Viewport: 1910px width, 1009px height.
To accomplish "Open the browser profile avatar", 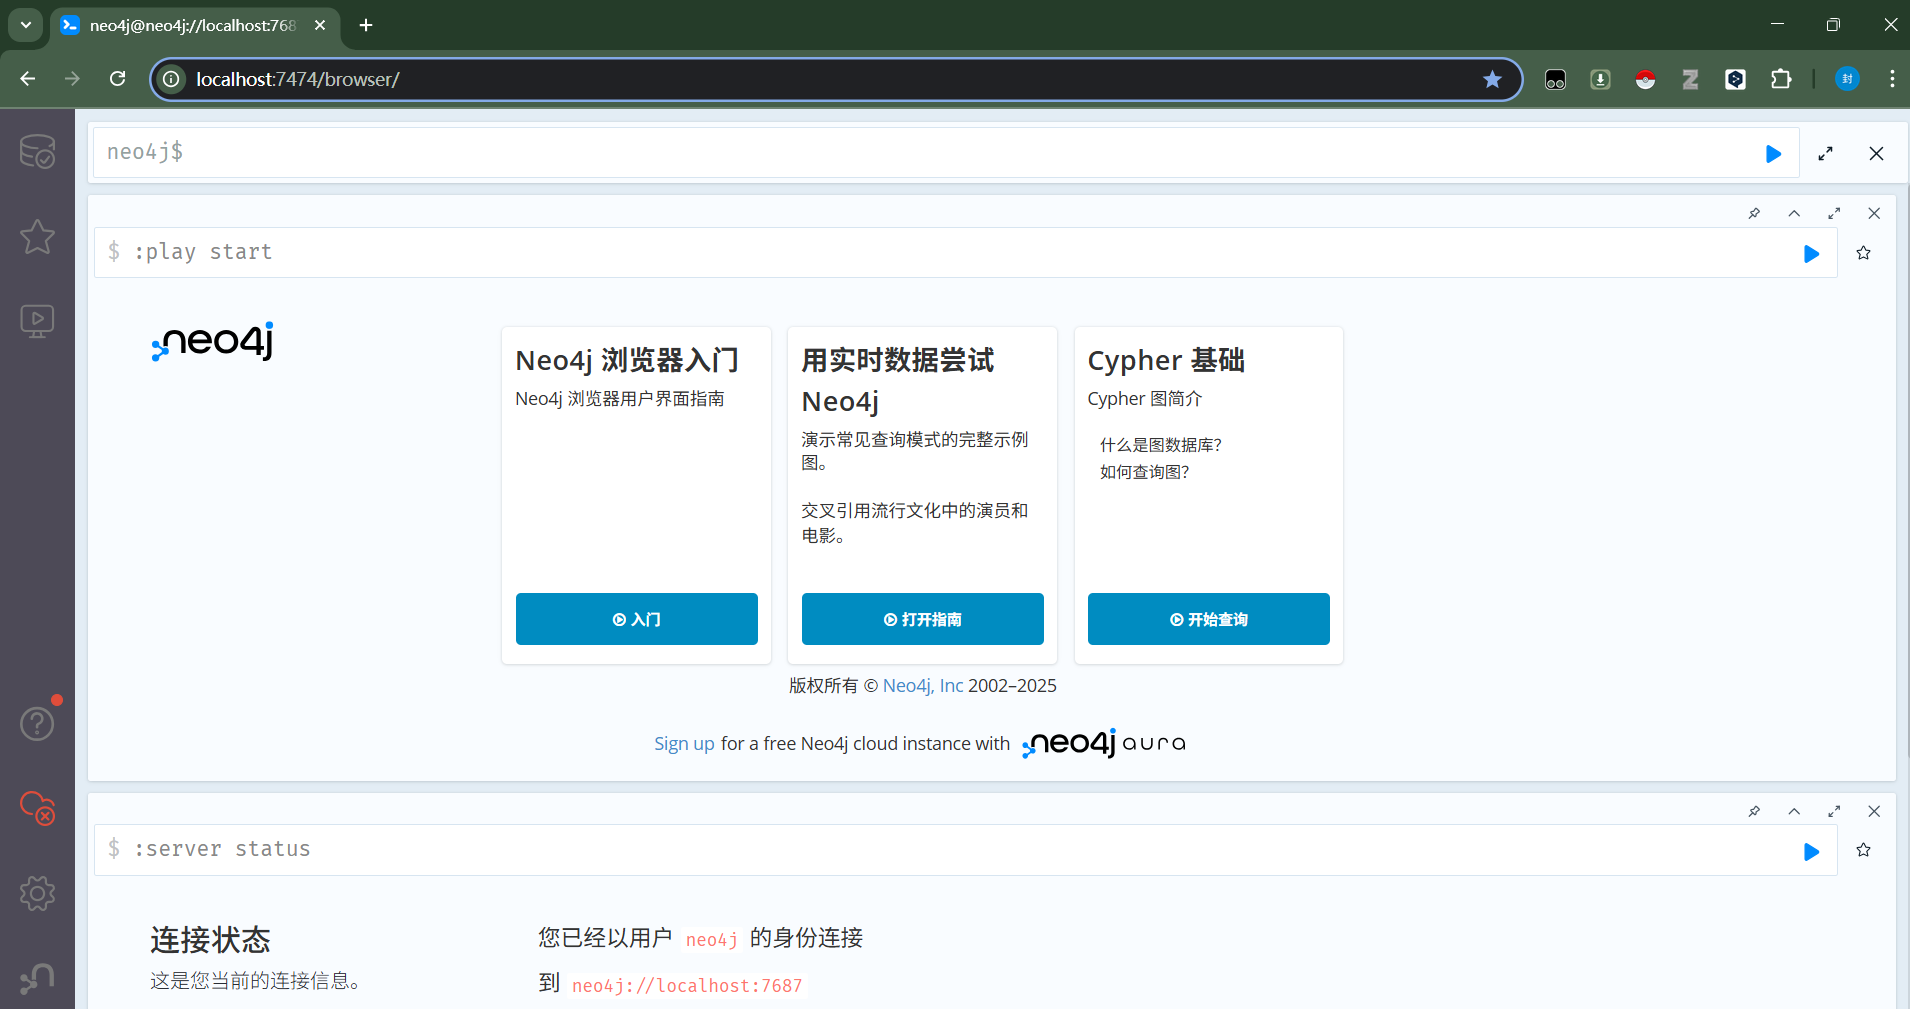I will pos(1847,79).
